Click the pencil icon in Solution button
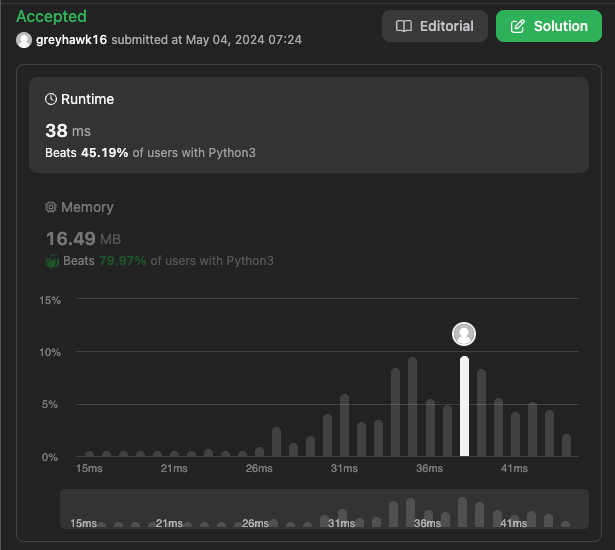 tap(518, 26)
